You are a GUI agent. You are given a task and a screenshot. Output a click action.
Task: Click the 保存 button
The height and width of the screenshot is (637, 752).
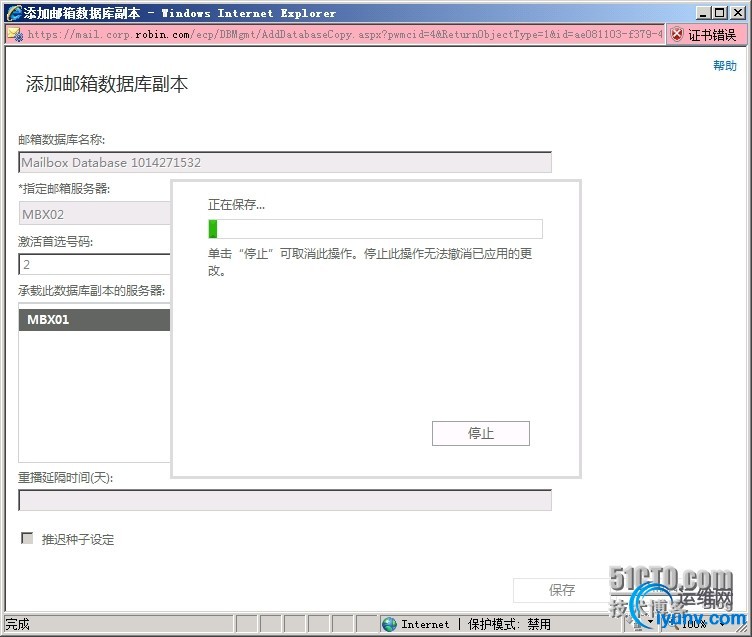562,590
